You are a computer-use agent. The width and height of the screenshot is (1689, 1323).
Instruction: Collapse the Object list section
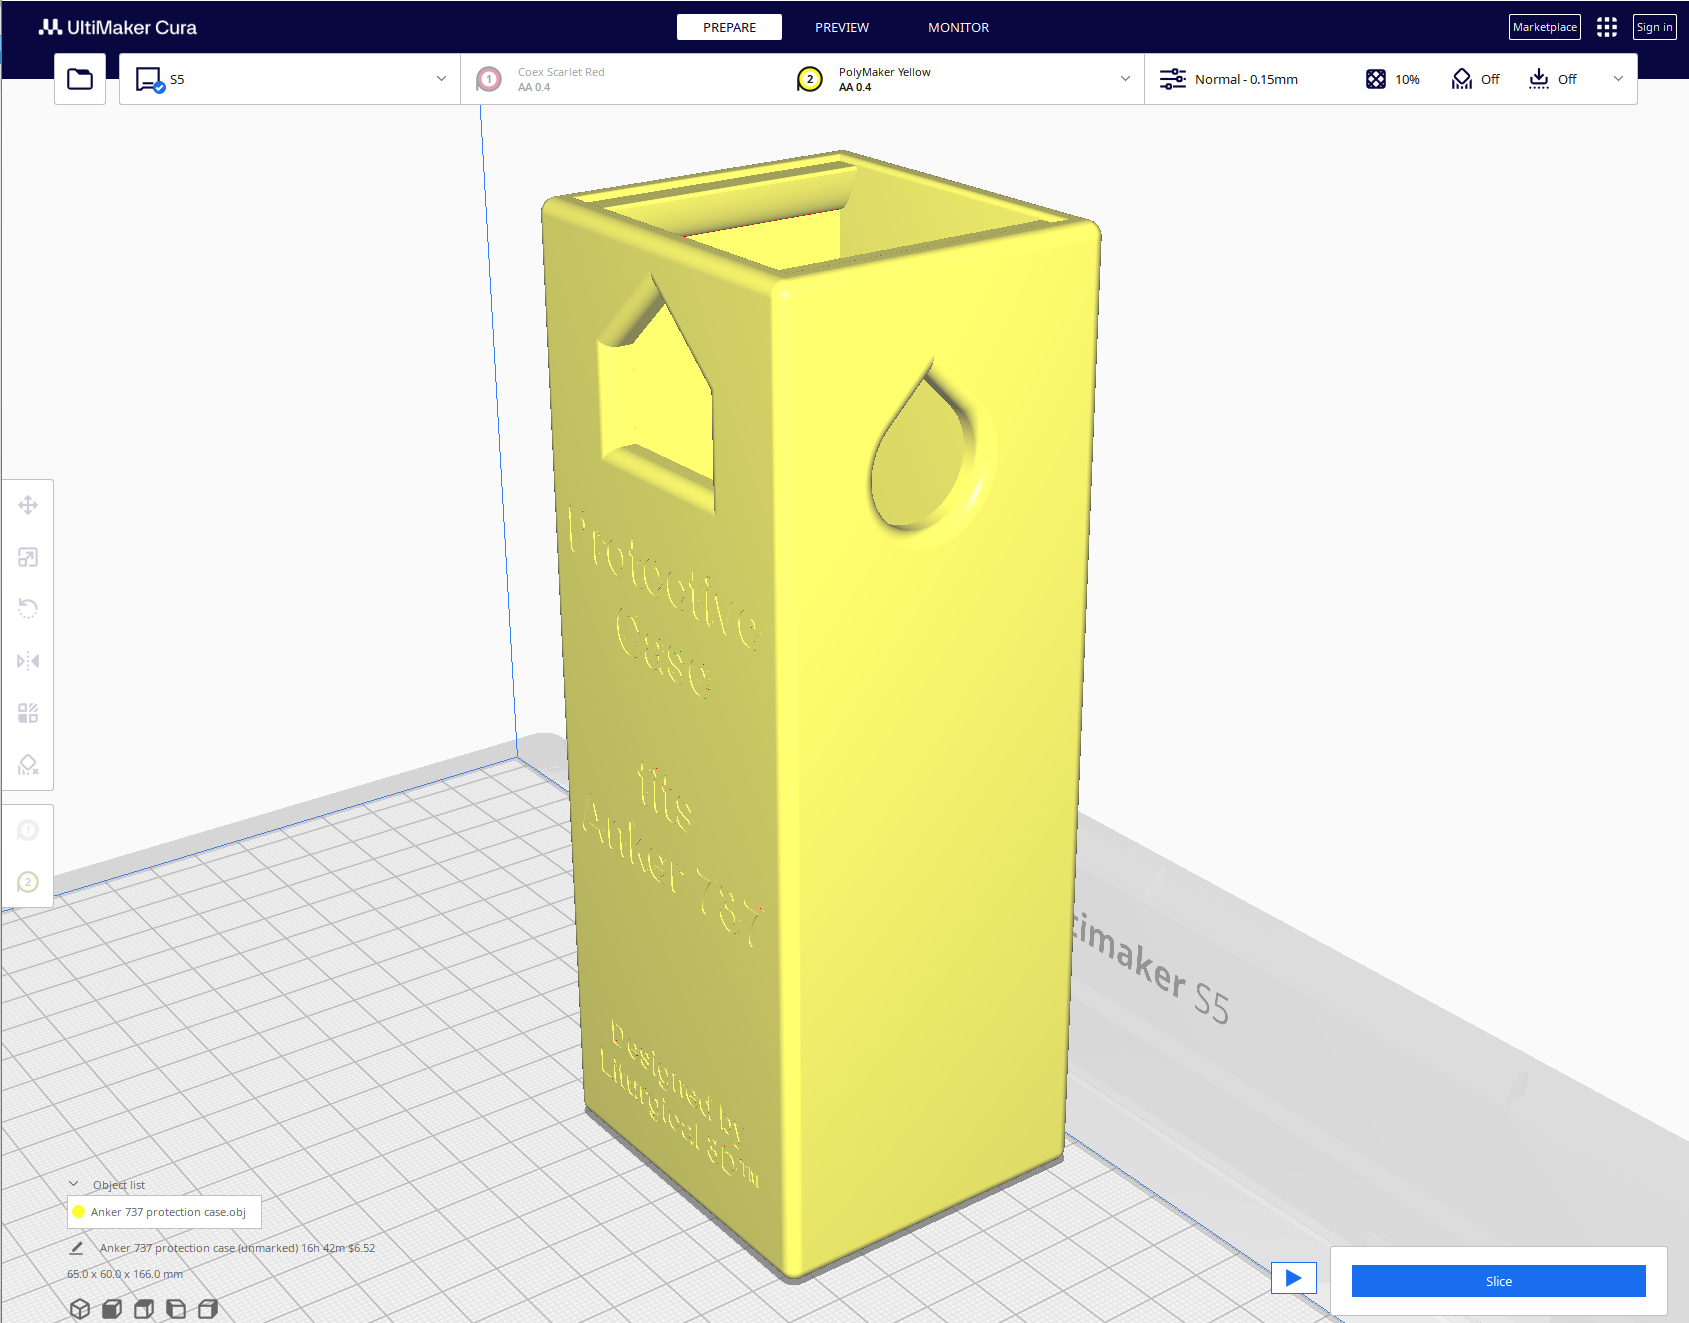[x=74, y=1184]
